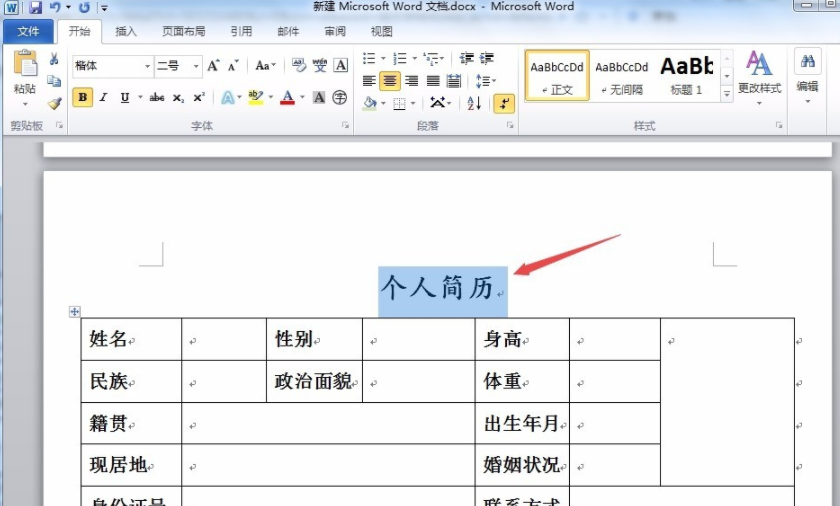The image size is (840, 506).
Task: Click the Cut scissors icon
Action: coord(54,60)
